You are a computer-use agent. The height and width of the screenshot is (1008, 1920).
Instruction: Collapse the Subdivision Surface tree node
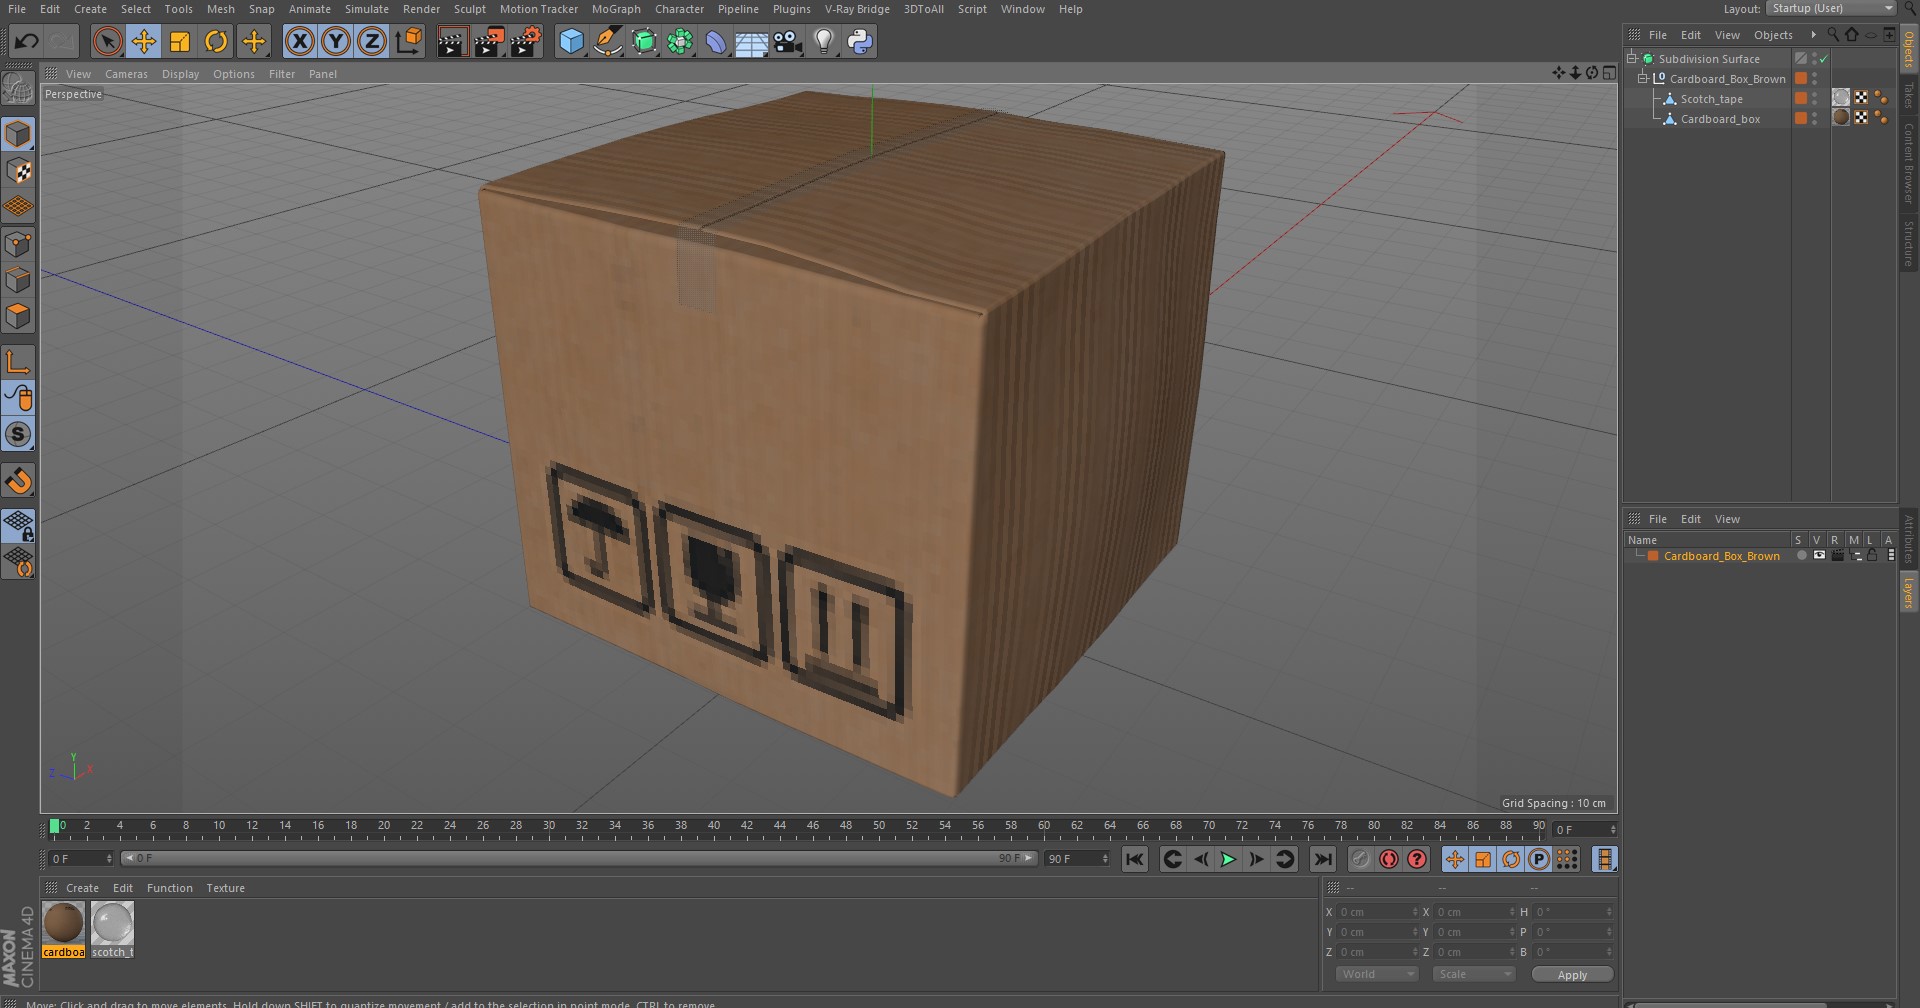point(1632,58)
